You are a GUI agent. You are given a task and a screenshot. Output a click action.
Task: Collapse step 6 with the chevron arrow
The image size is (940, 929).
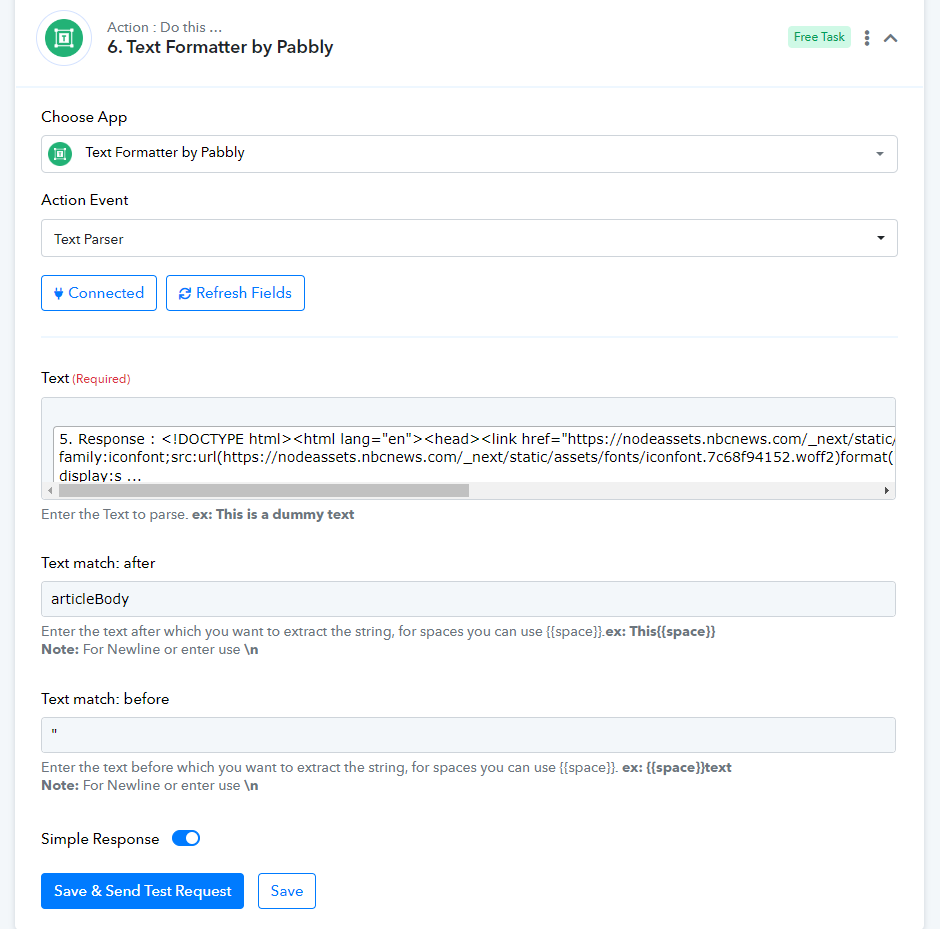click(891, 38)
